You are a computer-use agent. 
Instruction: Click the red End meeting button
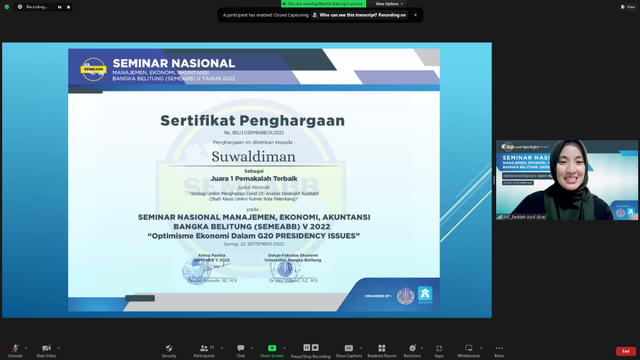point(626,351)
